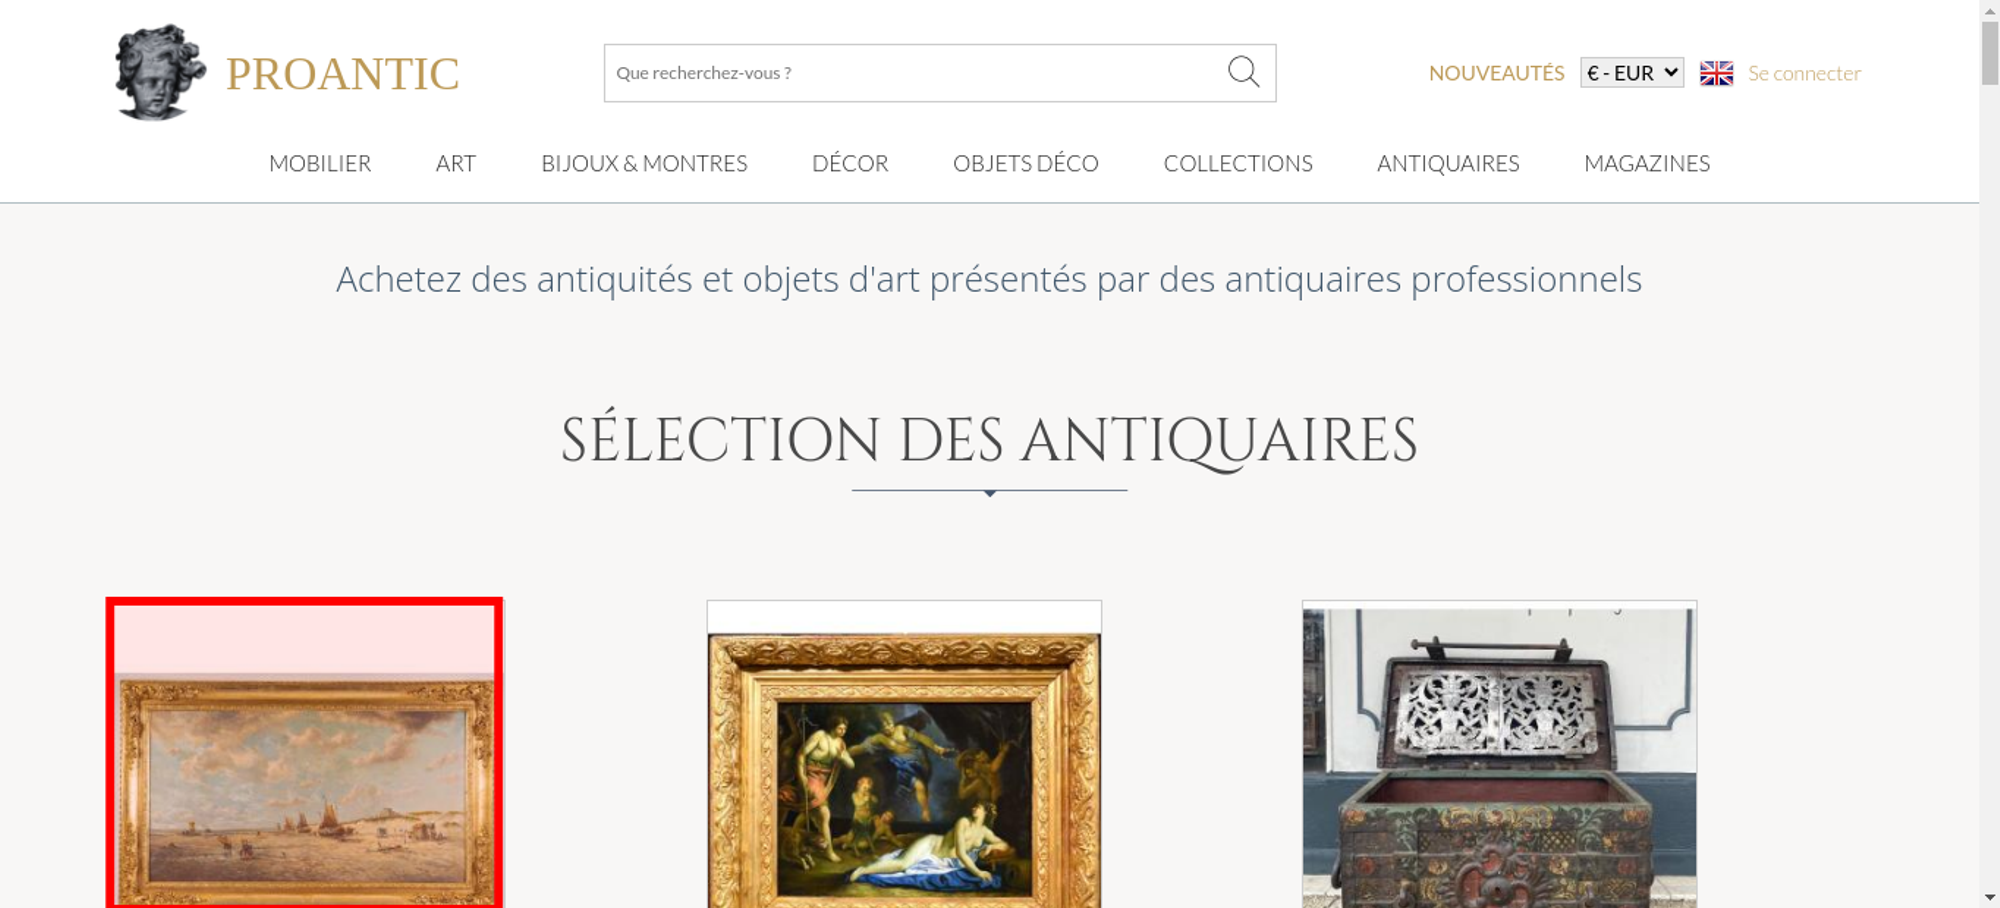Open the mythological scene painting thumbnail

(904, 754)
